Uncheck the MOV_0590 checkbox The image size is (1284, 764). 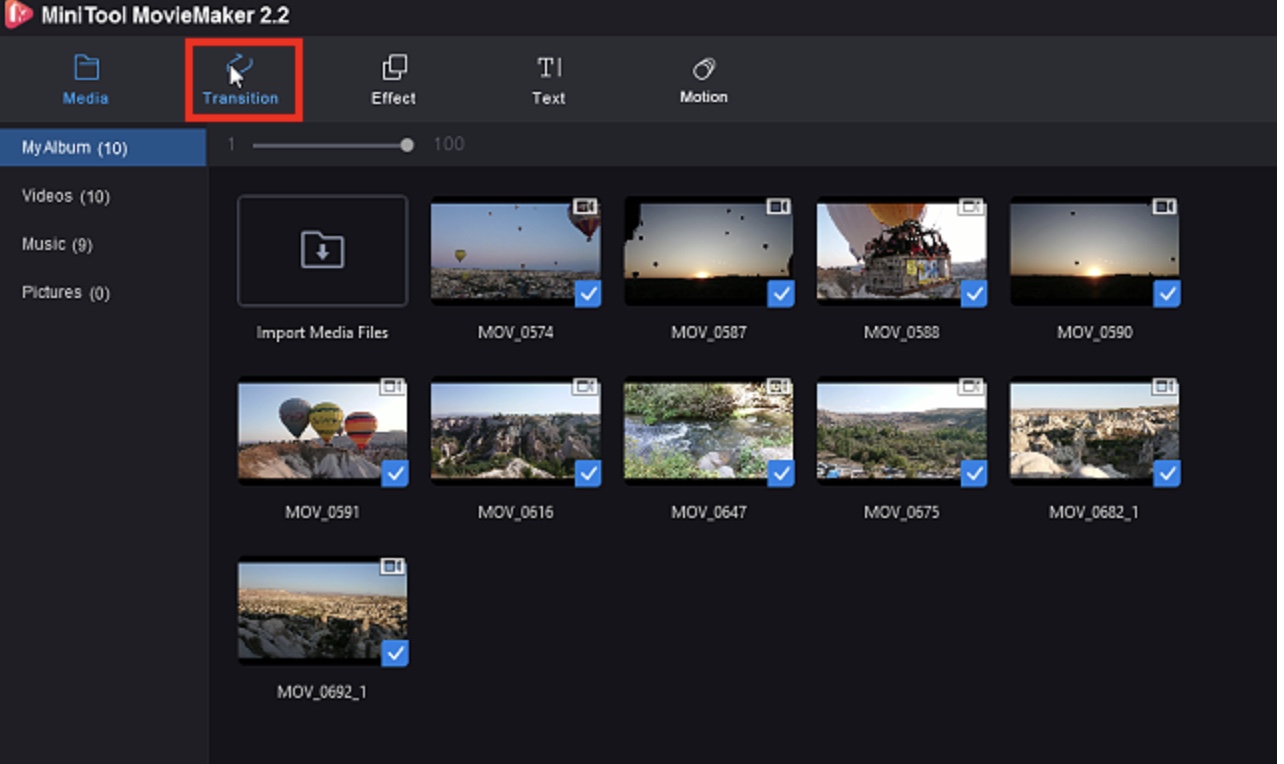pyautogui.click(x=1167, y=293)
